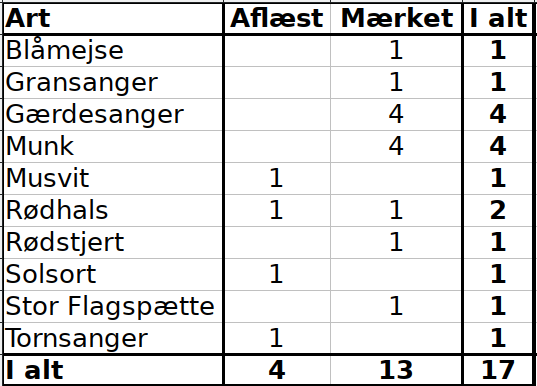Select the I alt column header
The height and width of the screenshot is (386, 537).
(x=498, y=18)
